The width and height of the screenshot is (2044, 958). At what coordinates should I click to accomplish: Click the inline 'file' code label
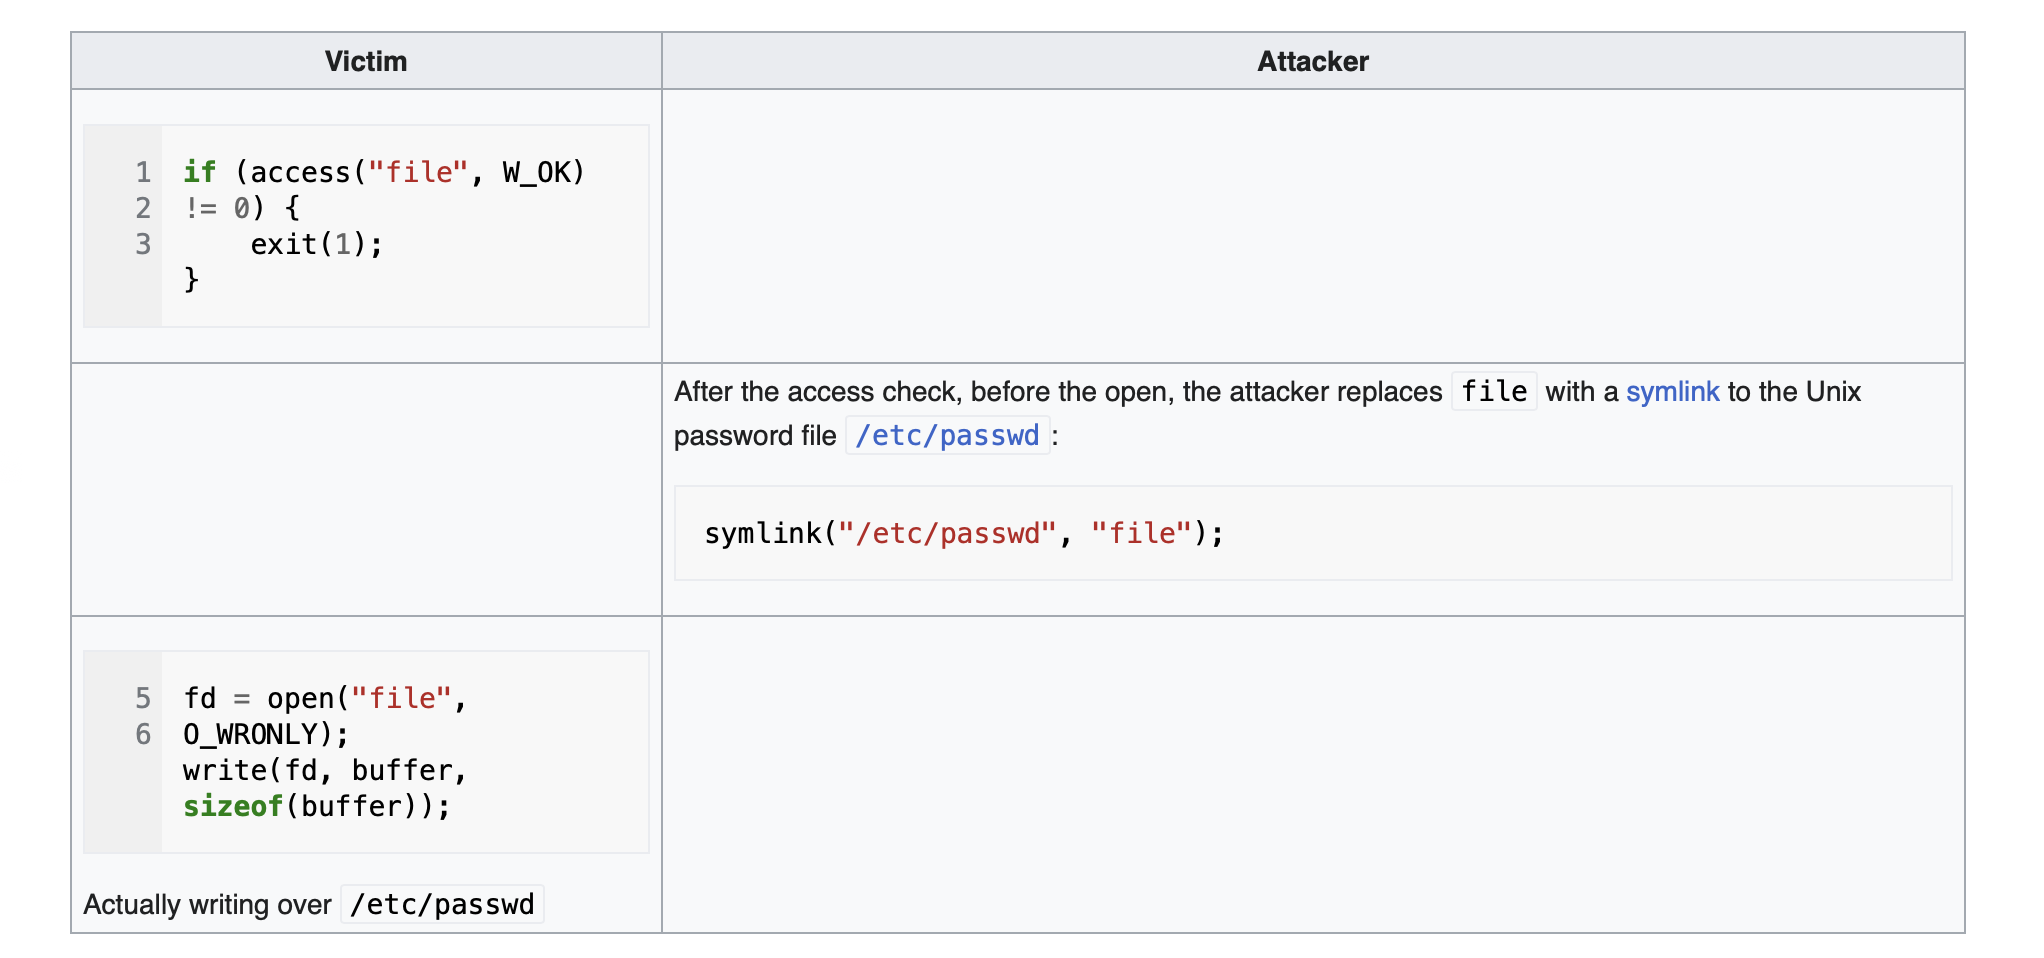(x=1494, y=391)
